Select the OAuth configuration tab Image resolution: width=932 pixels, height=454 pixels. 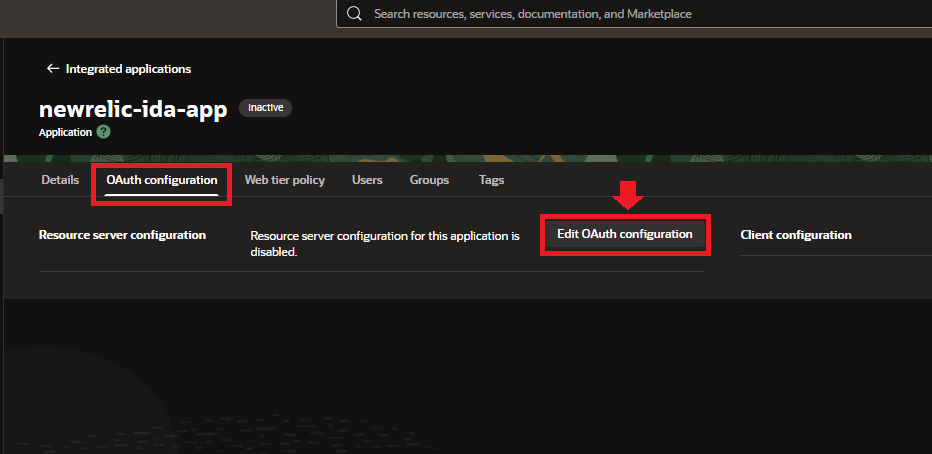pos(162,180)
